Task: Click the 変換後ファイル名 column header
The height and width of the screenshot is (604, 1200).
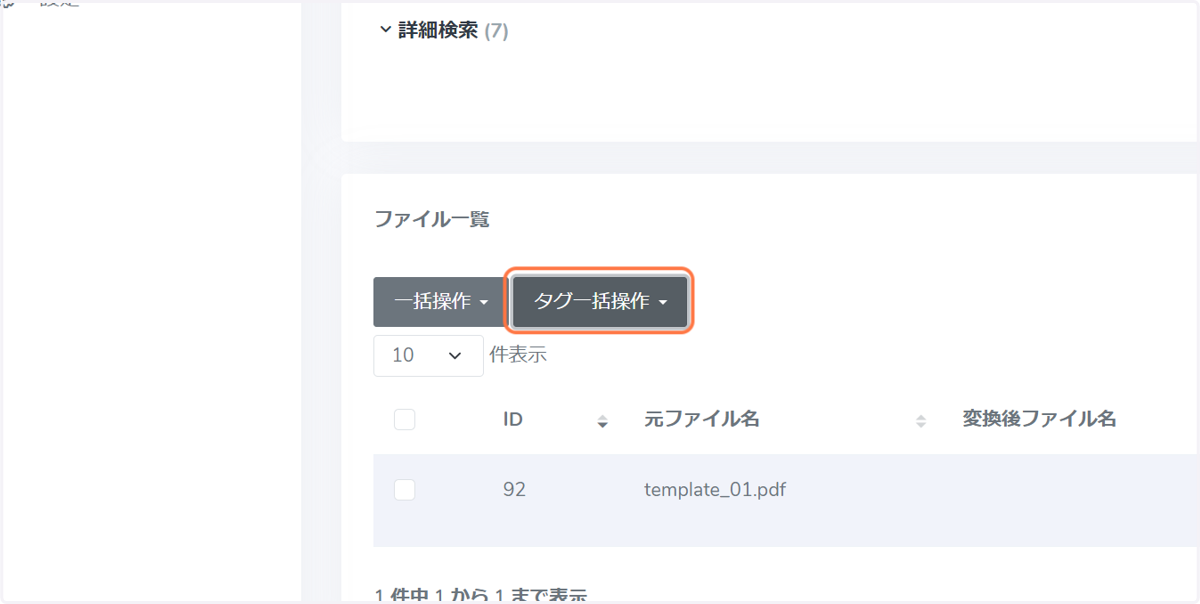Action: (x=1039, y=419)
